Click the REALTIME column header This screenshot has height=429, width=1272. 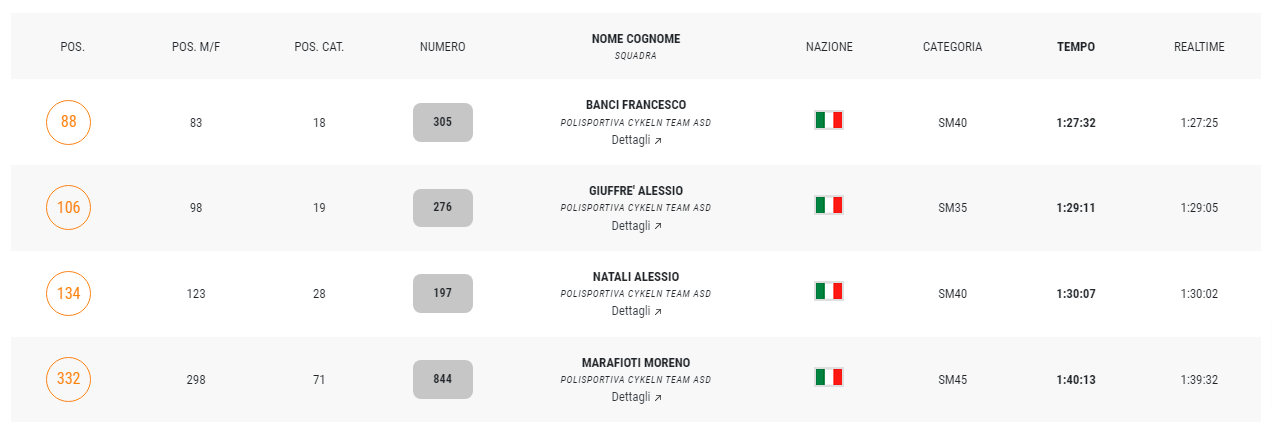tap(1199, 47)
